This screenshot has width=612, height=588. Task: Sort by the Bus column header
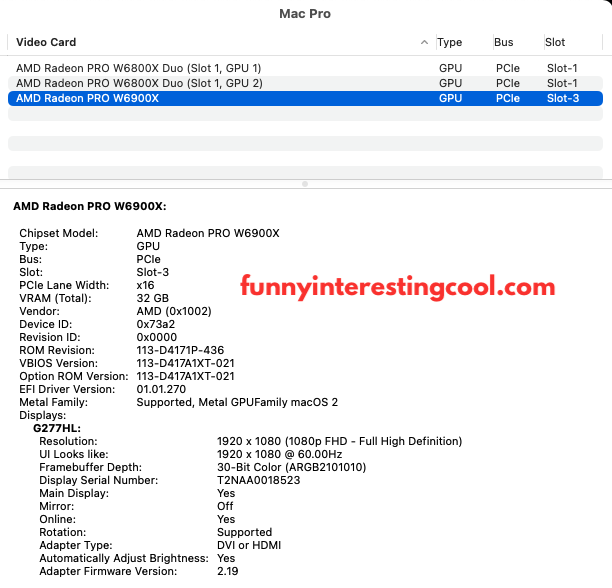click(503, 42)
